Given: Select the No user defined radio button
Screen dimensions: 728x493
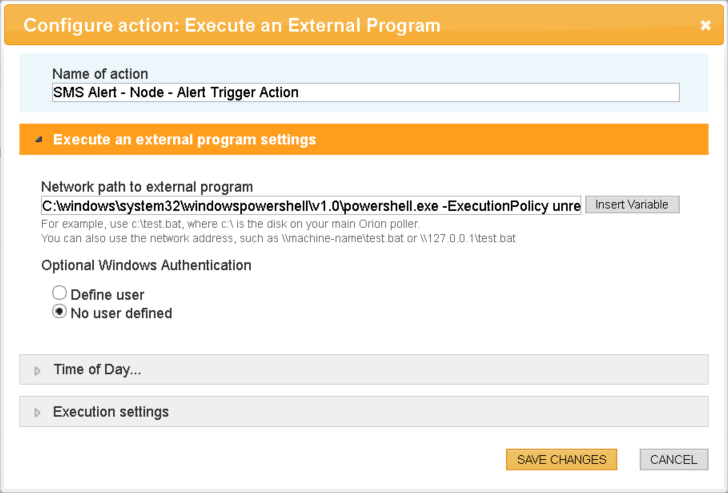Looking at the screenshot, I should [x=60, y=312].
